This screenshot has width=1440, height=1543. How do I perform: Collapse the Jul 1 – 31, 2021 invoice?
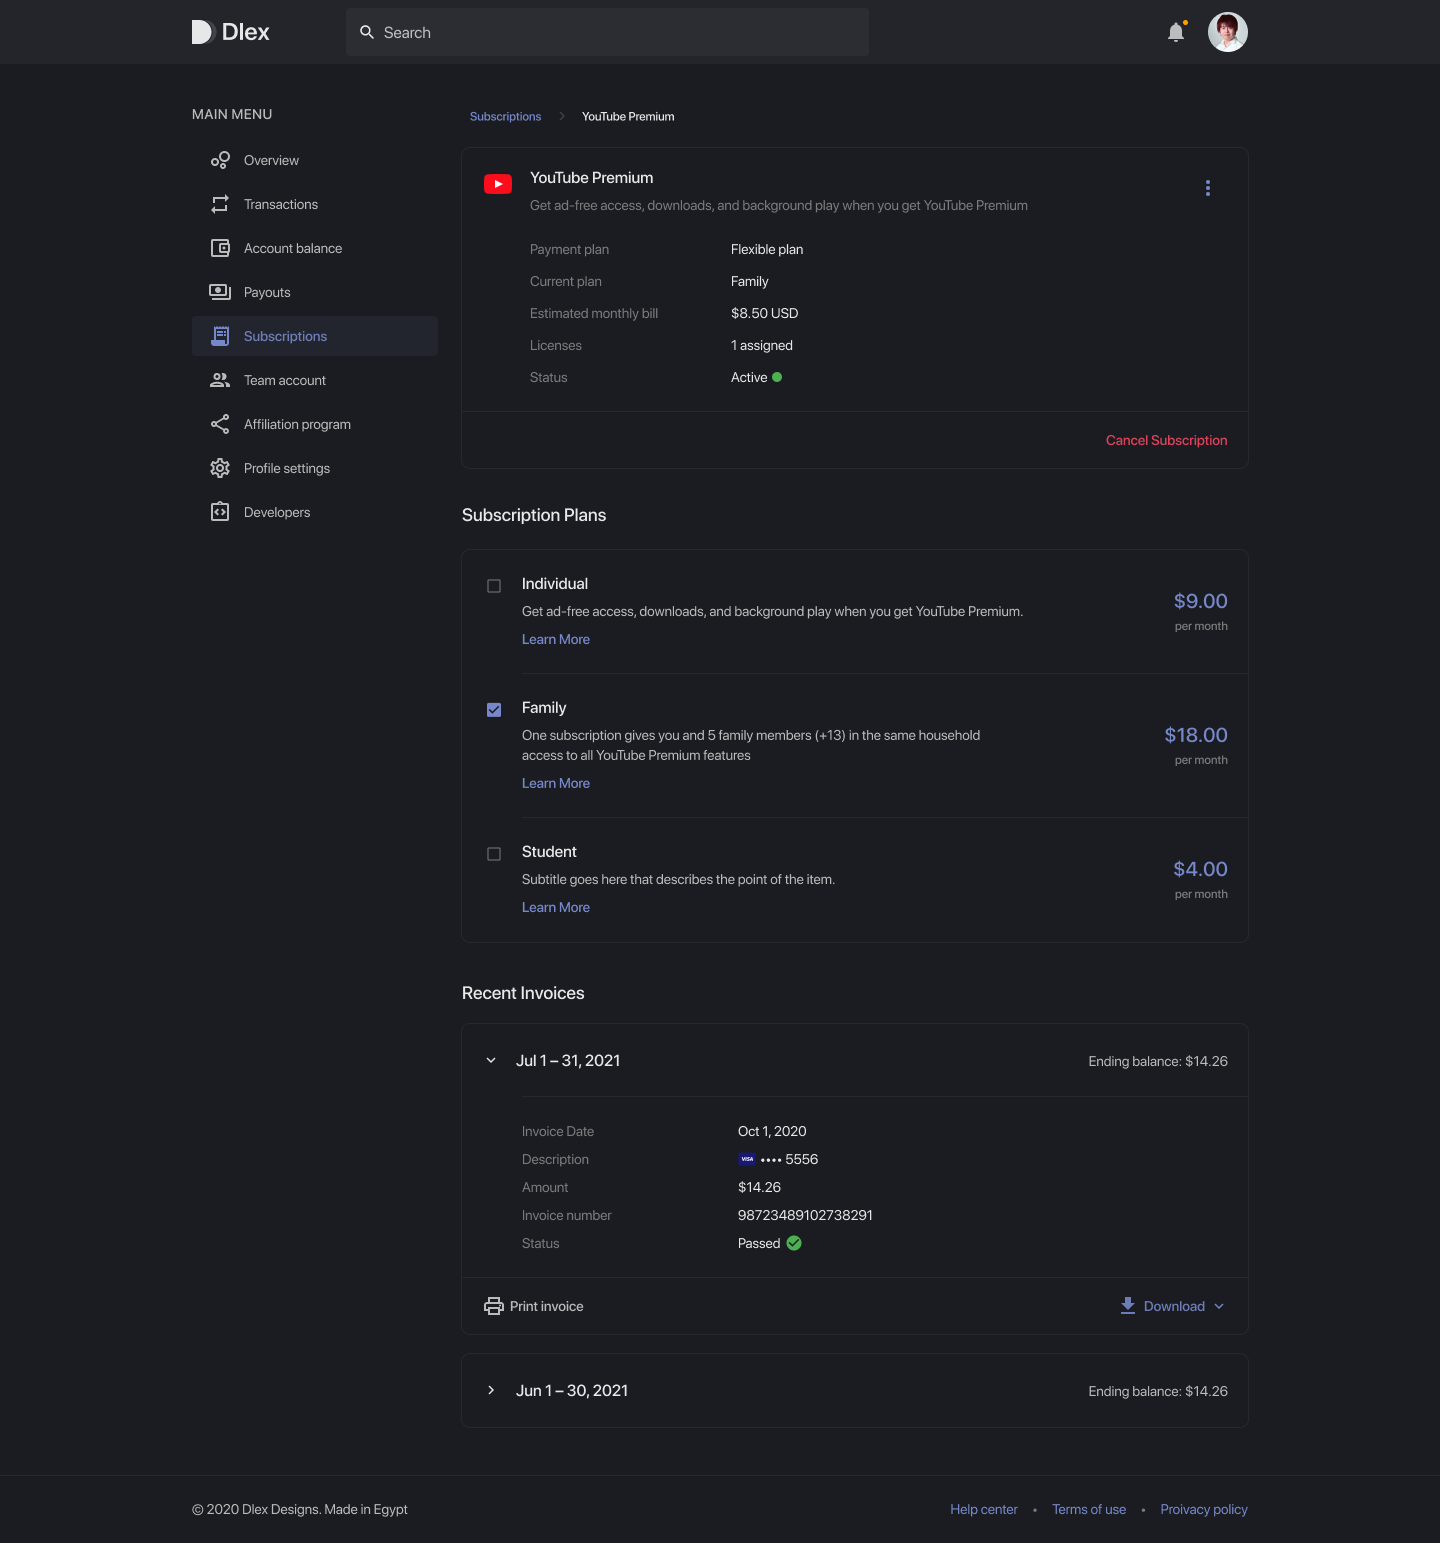coord(491,1060)
